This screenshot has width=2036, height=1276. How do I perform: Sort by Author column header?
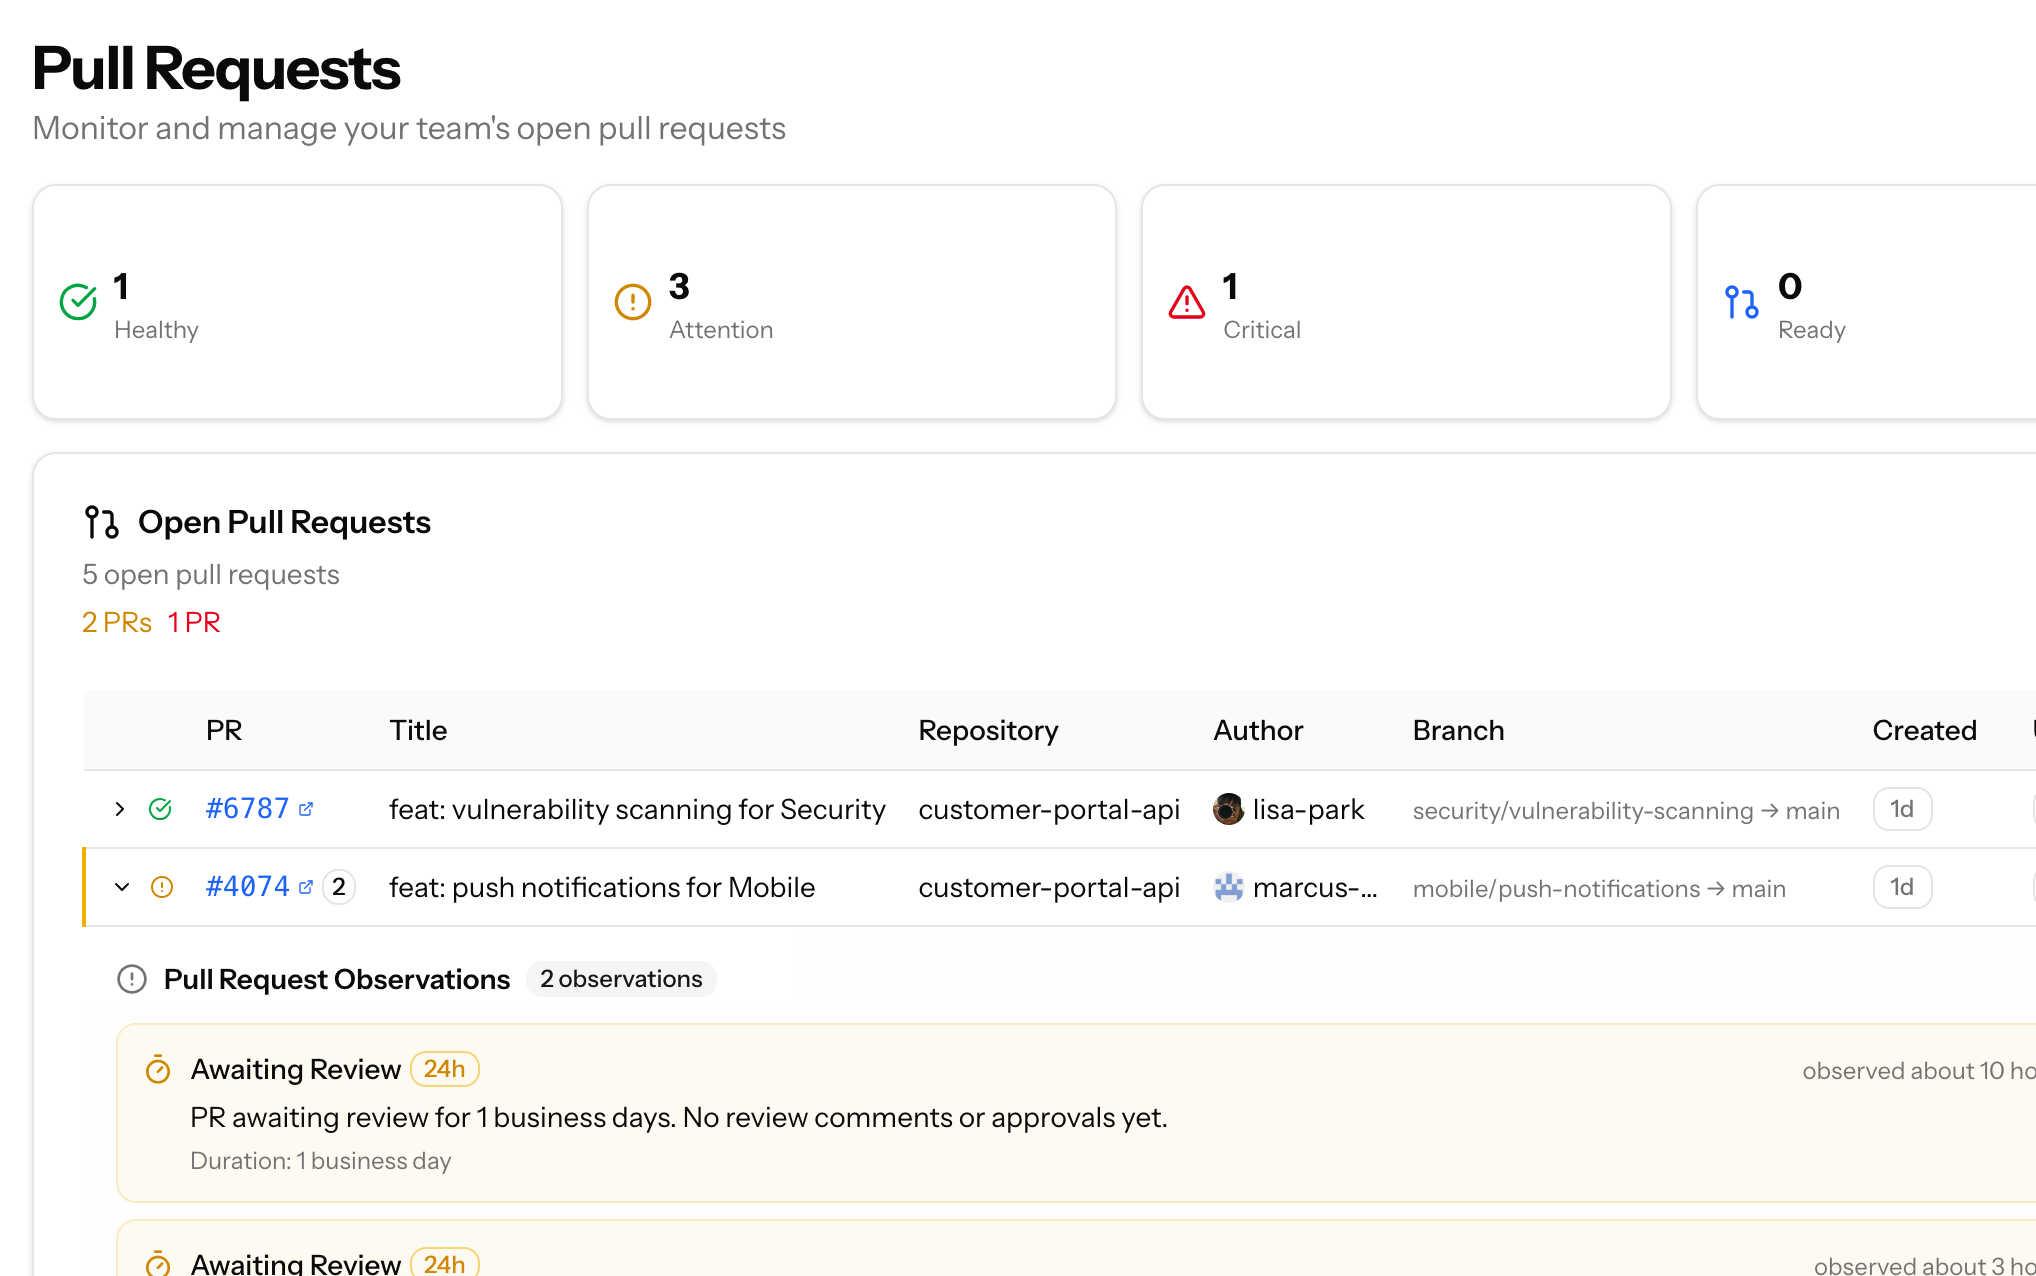point(1258,730)
